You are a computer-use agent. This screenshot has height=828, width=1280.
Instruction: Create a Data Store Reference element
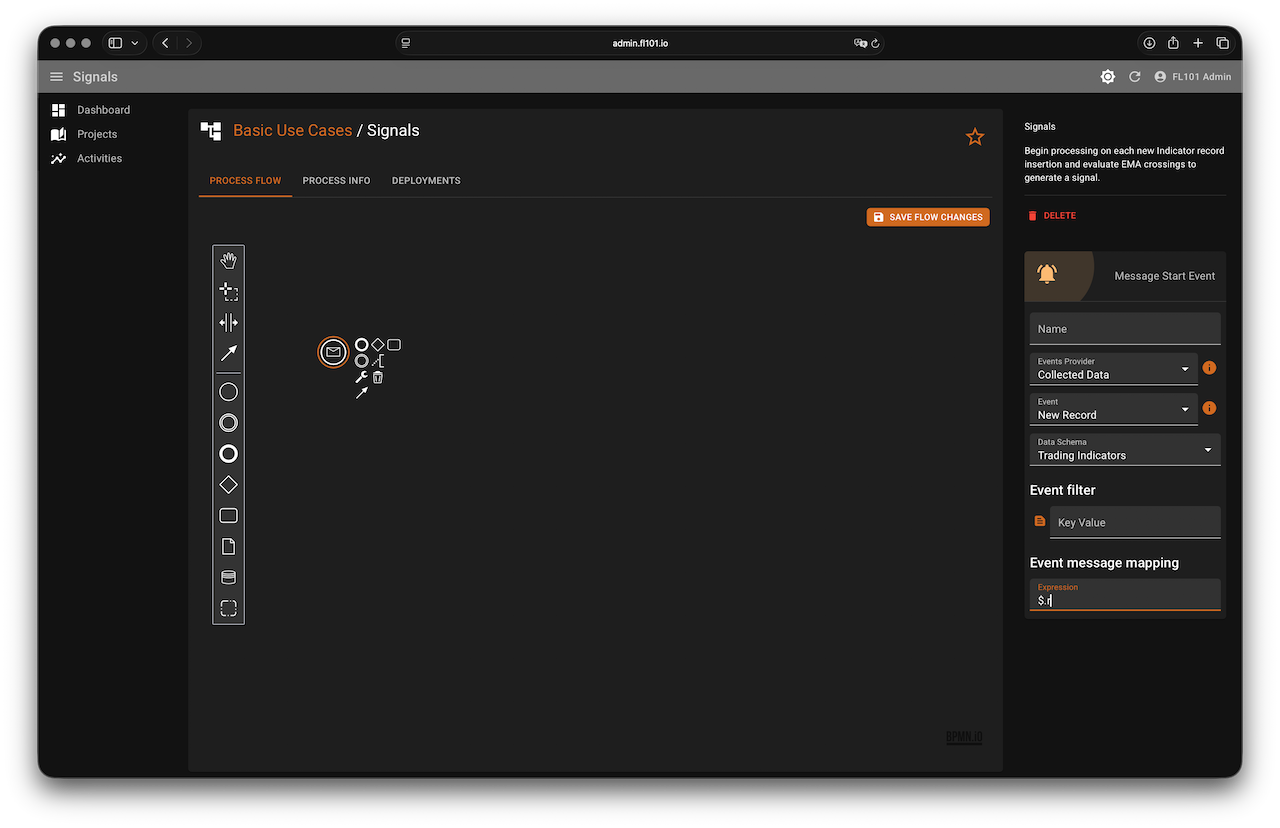click(228, 578)
